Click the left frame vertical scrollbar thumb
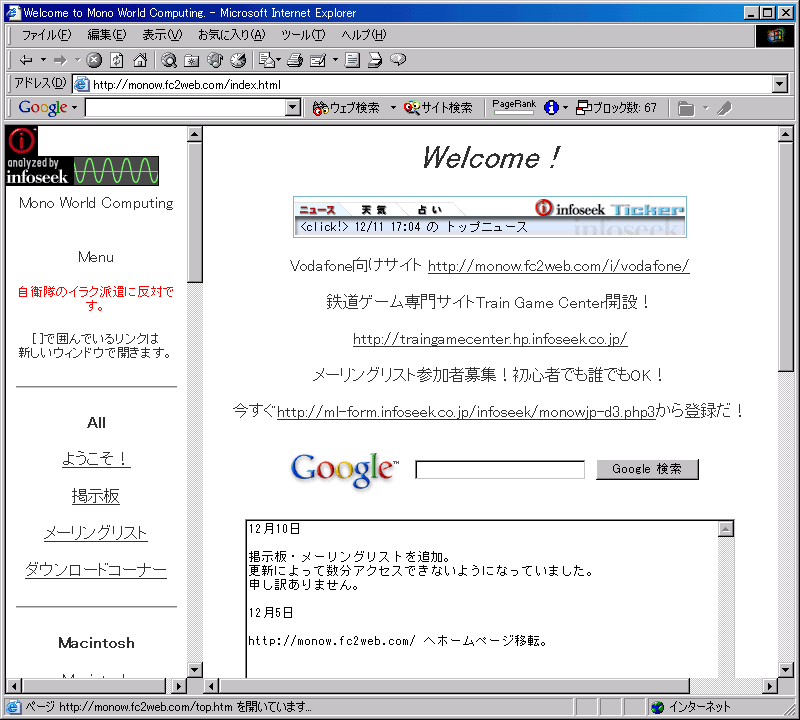This screenshot has width=800, height=720. [194, 212]
